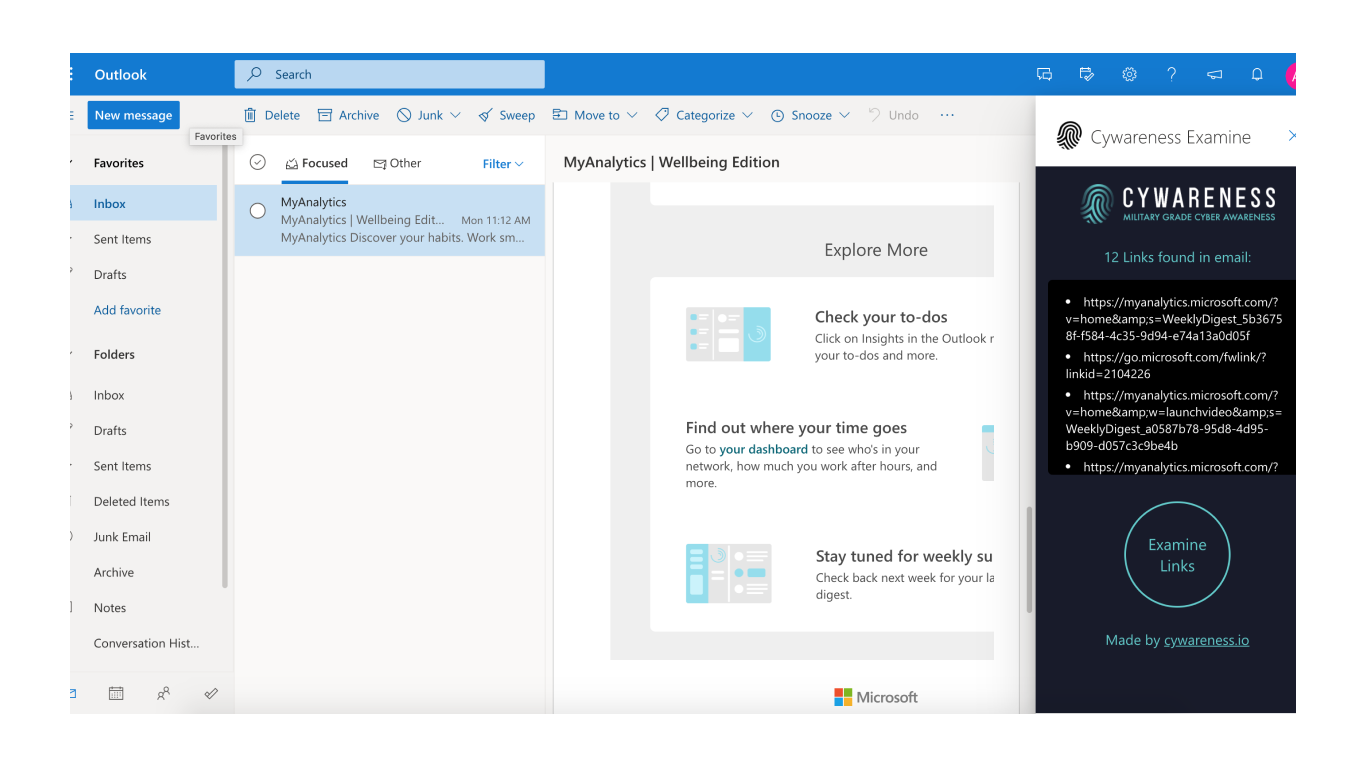Click the myanalytics launchvideo link text
Image resolution: width=1366 pixels, height=768 pixels.
point(1173,421)
